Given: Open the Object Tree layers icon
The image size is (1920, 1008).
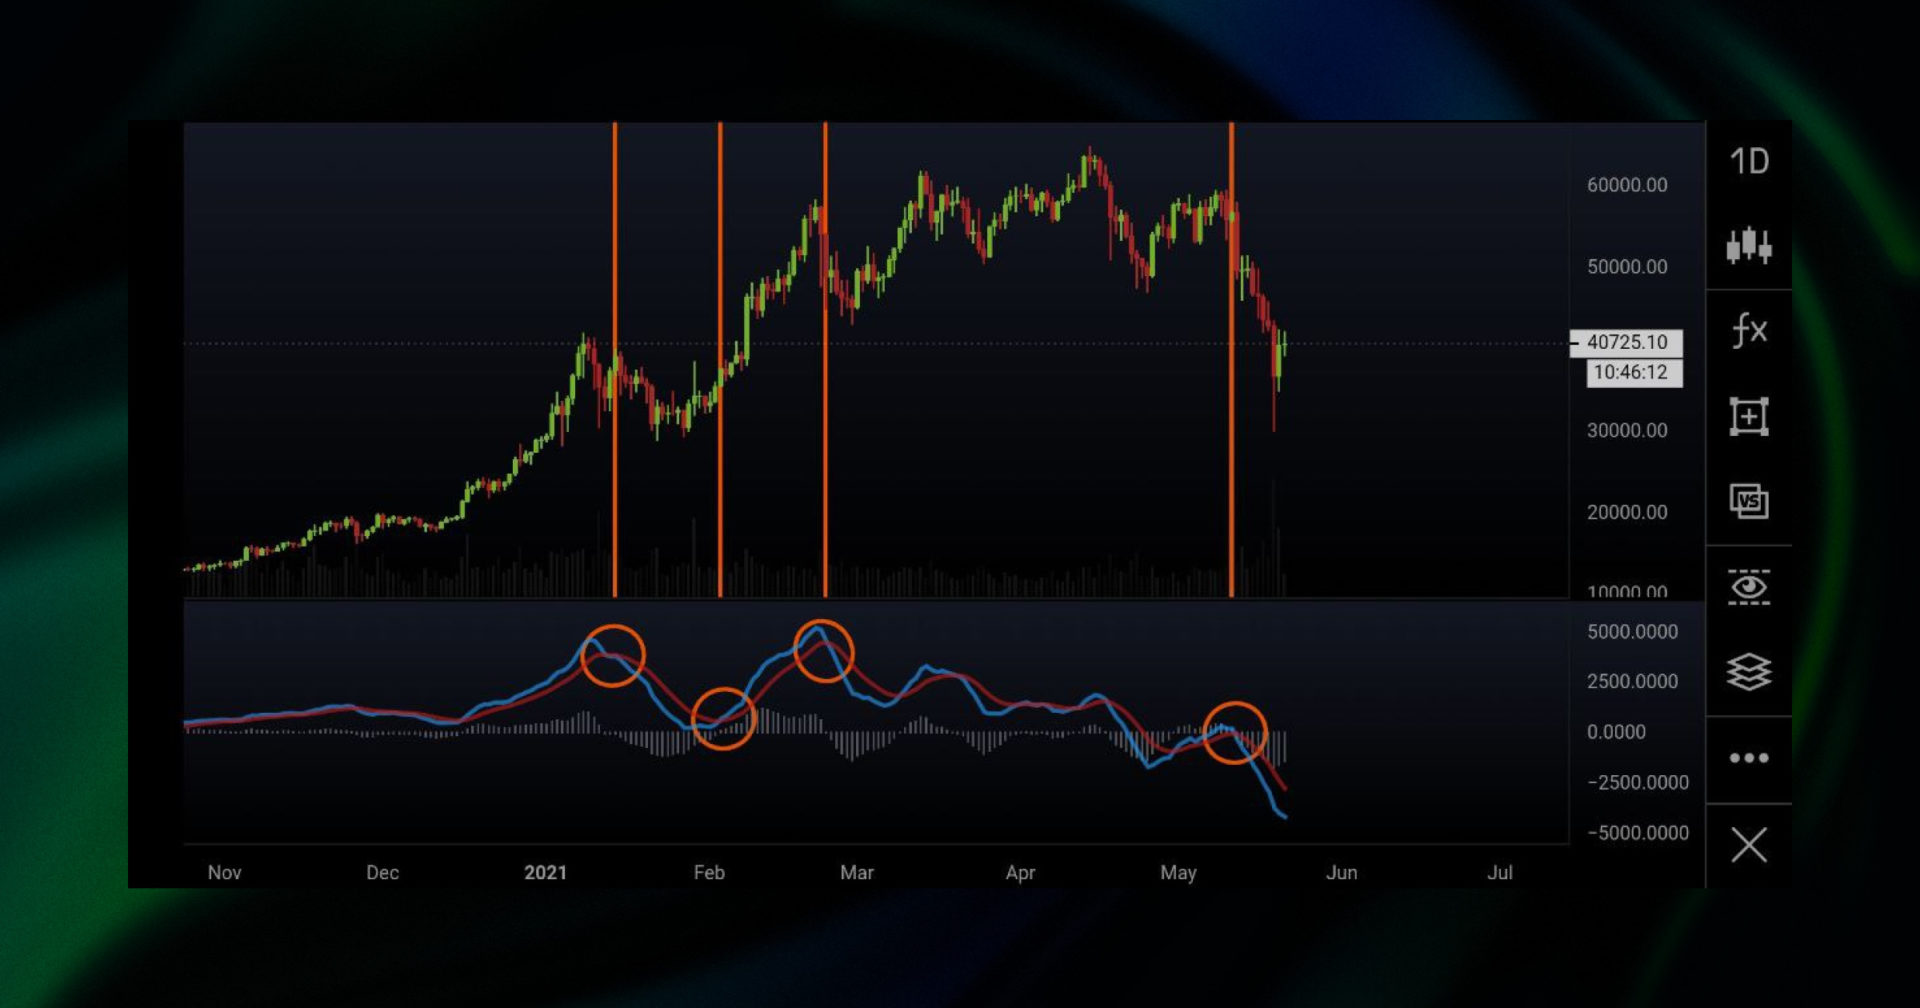Looking at the screenshot, I should coord(1748,673).
